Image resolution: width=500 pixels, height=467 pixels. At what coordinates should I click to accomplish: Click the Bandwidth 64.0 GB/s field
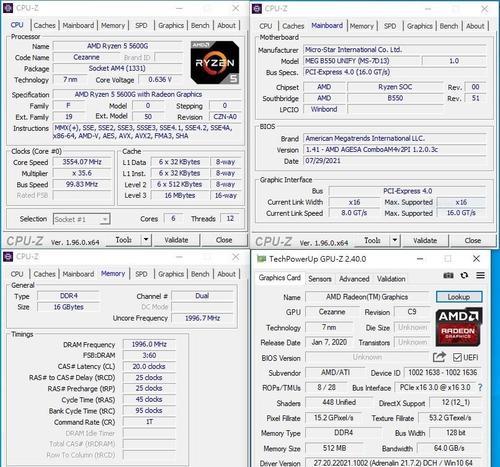coord(449,448)
